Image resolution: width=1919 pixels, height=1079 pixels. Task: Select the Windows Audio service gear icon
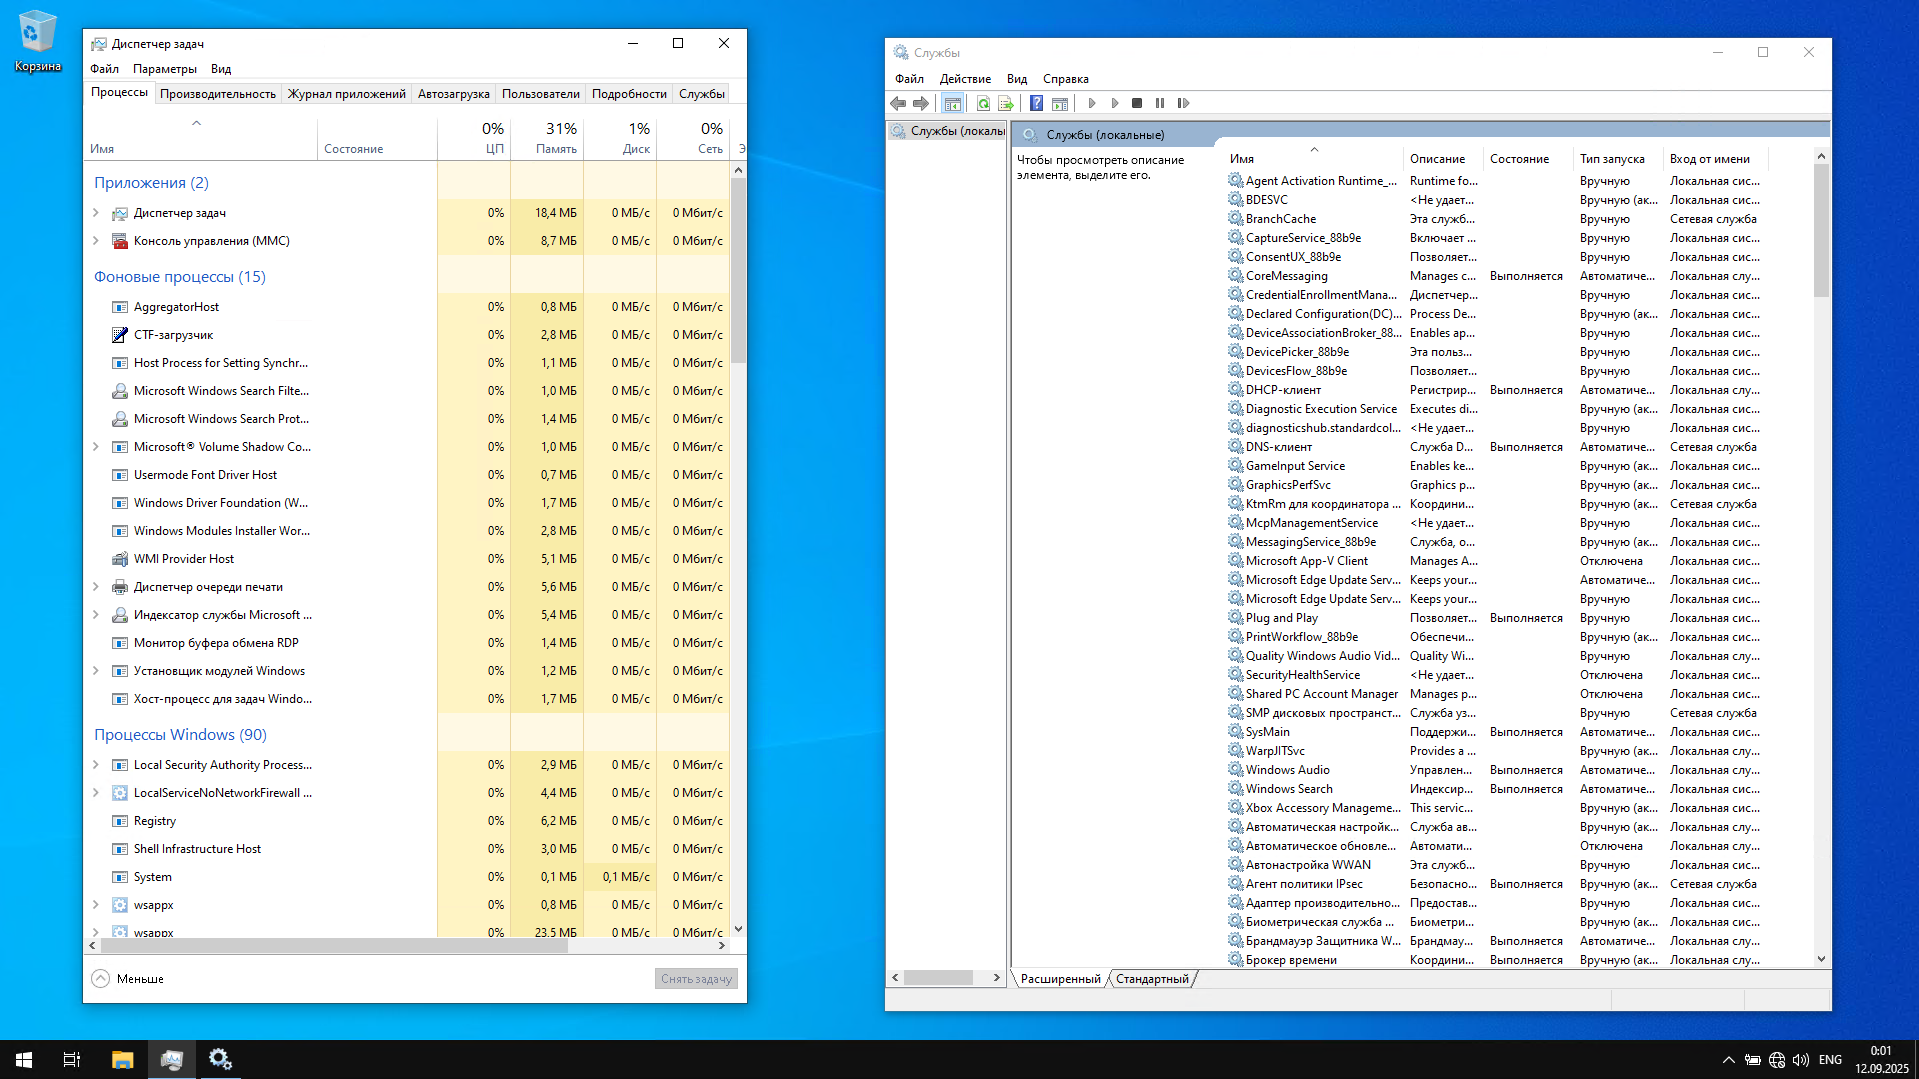pos(1236,770)
